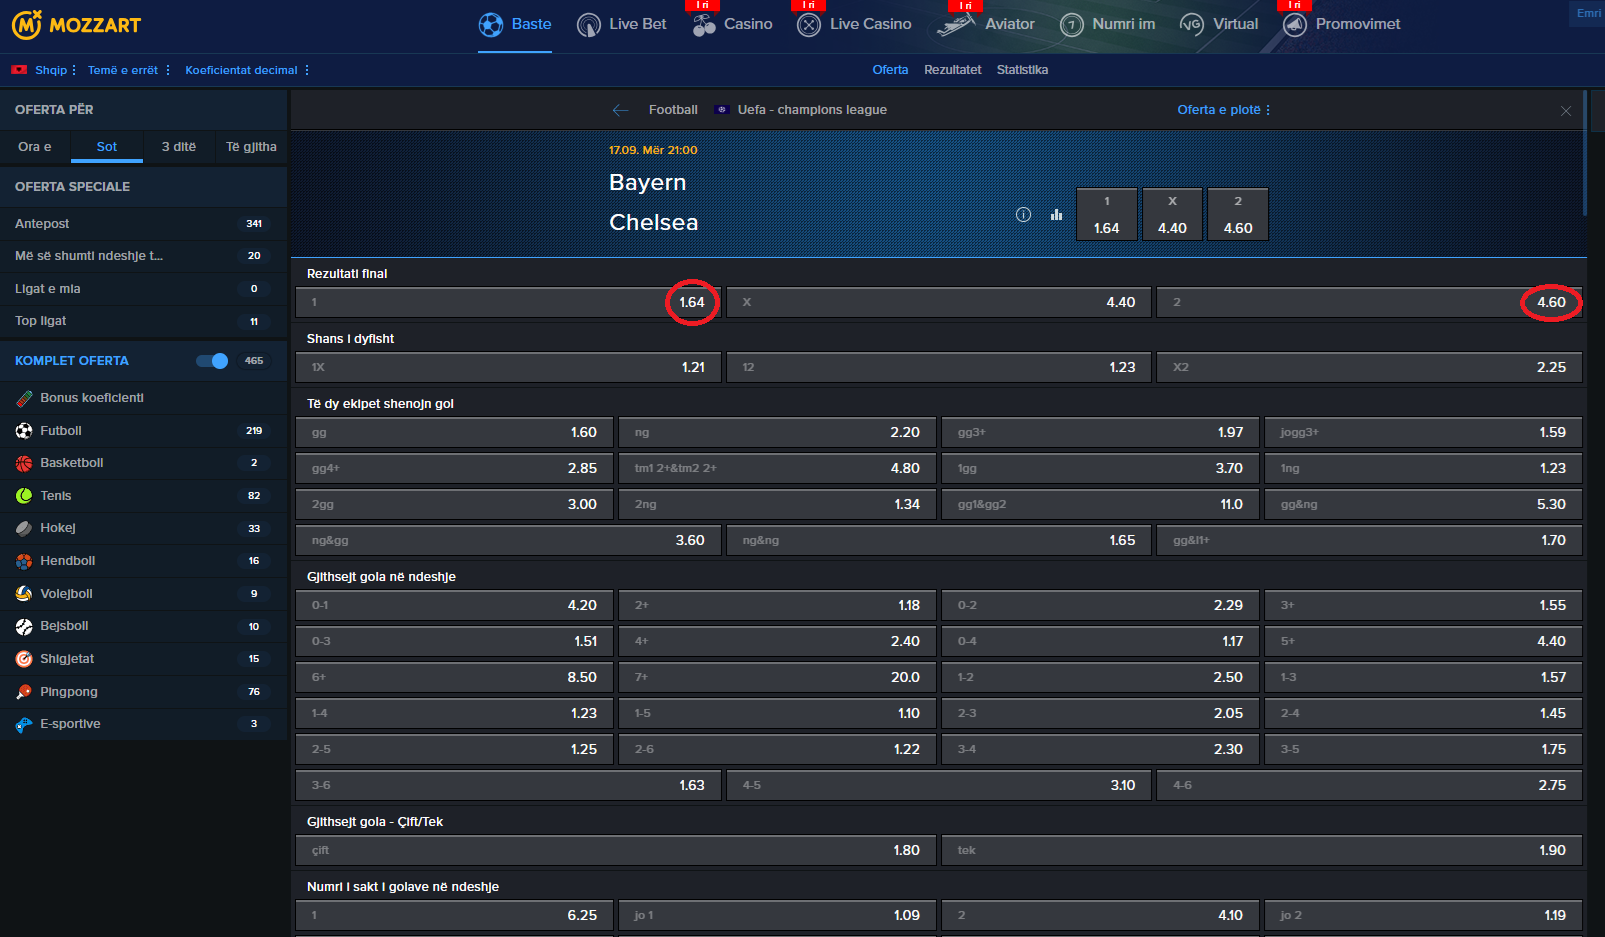The width and height of the screenshot is (1605, 937).
Task: Open the Temë e errët theme dropdown
Action: (129, 70)
